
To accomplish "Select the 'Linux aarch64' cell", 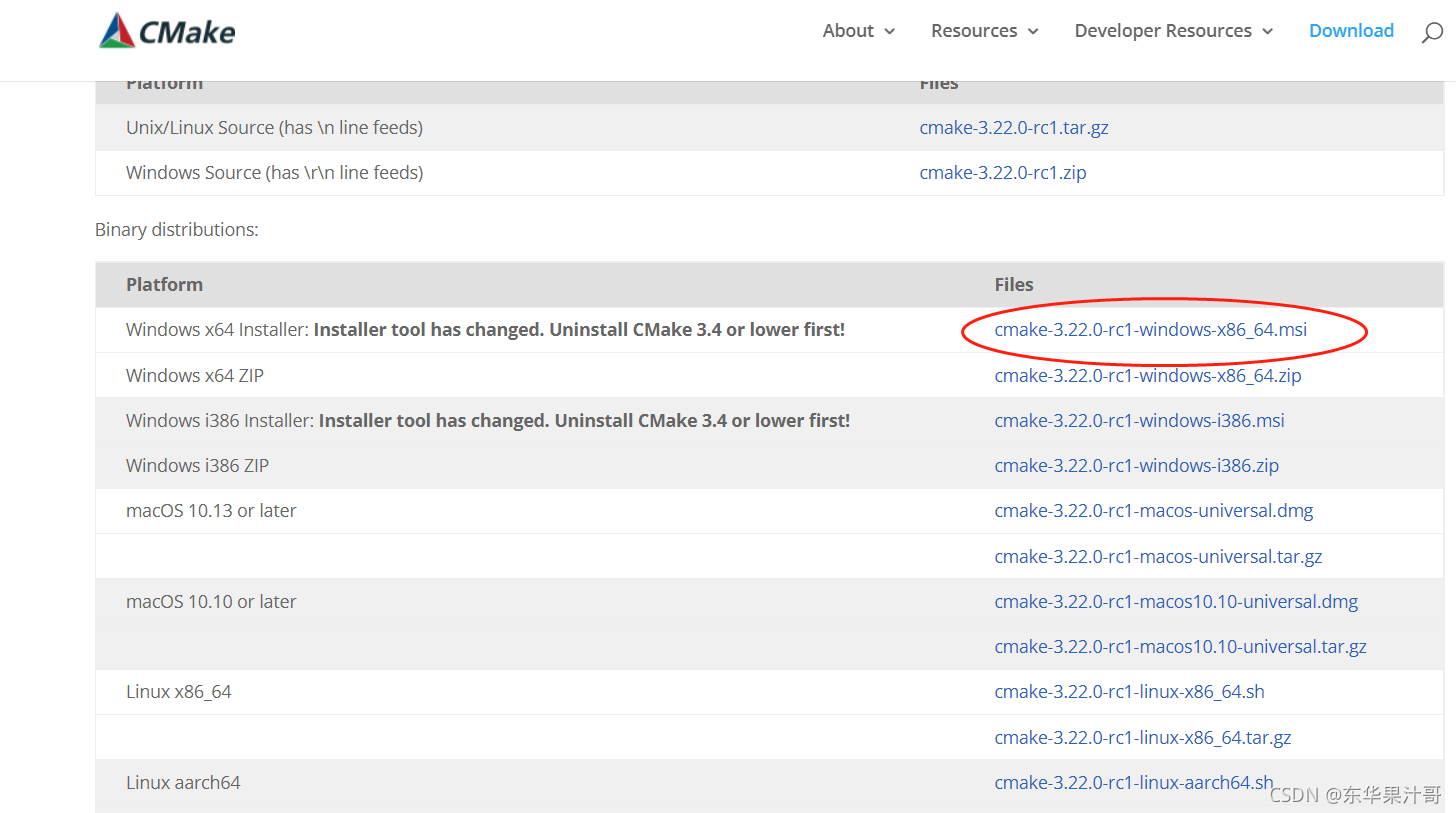I will point(183,783).
